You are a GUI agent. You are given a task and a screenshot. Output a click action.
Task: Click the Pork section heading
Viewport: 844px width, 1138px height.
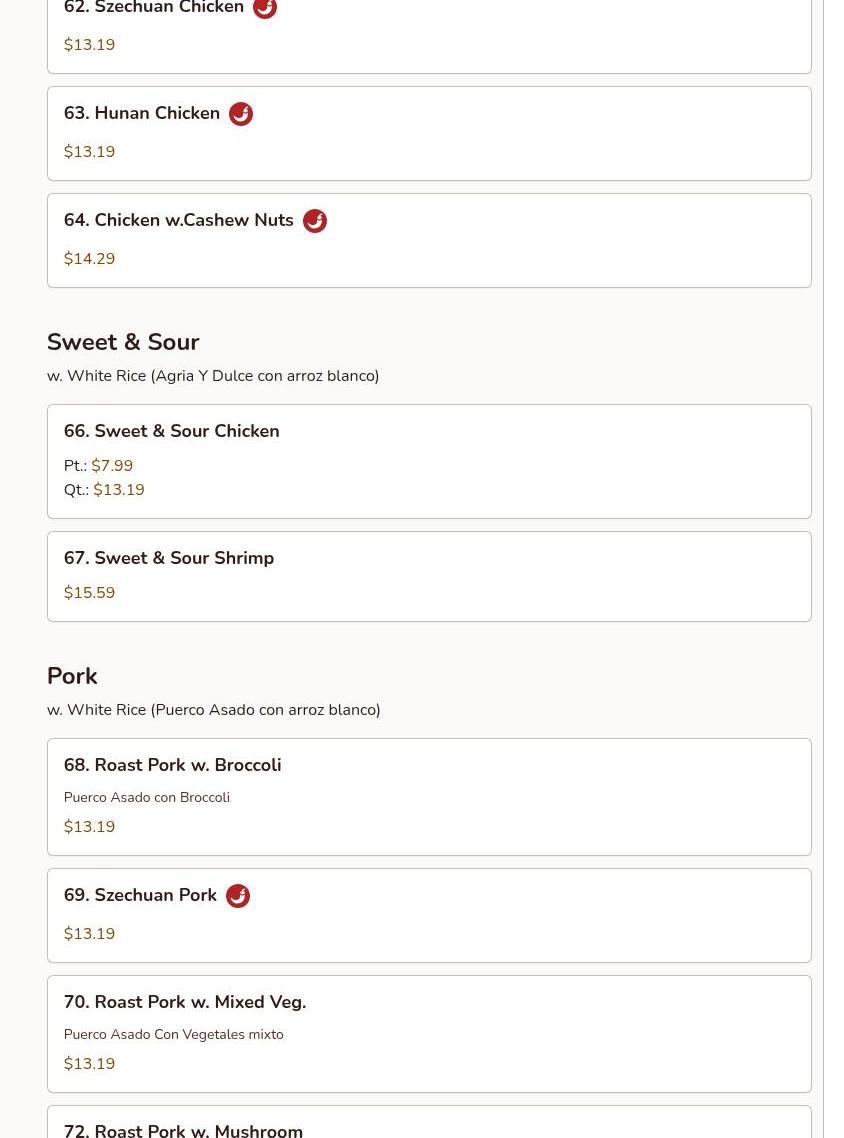[72, 676]
